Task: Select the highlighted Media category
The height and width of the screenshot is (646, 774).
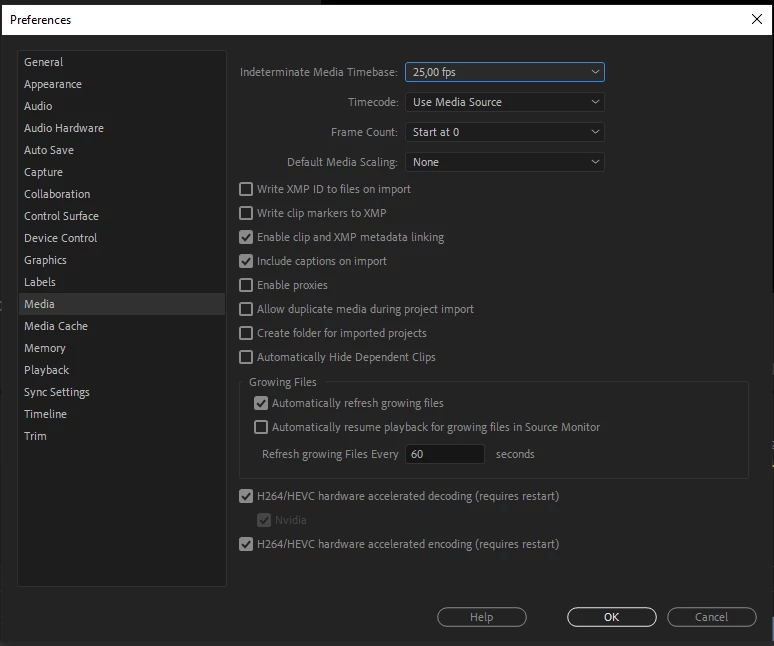Action: pos(122,304)
